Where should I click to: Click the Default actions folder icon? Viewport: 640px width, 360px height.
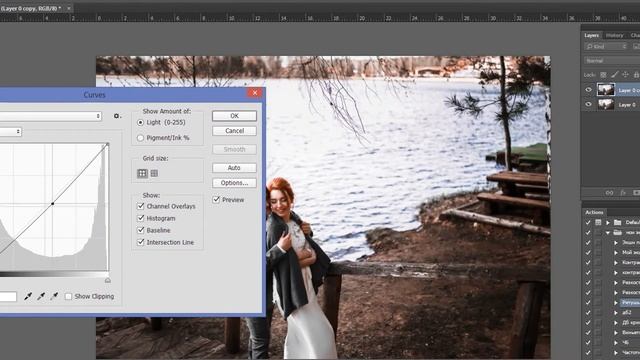[618, 222]
